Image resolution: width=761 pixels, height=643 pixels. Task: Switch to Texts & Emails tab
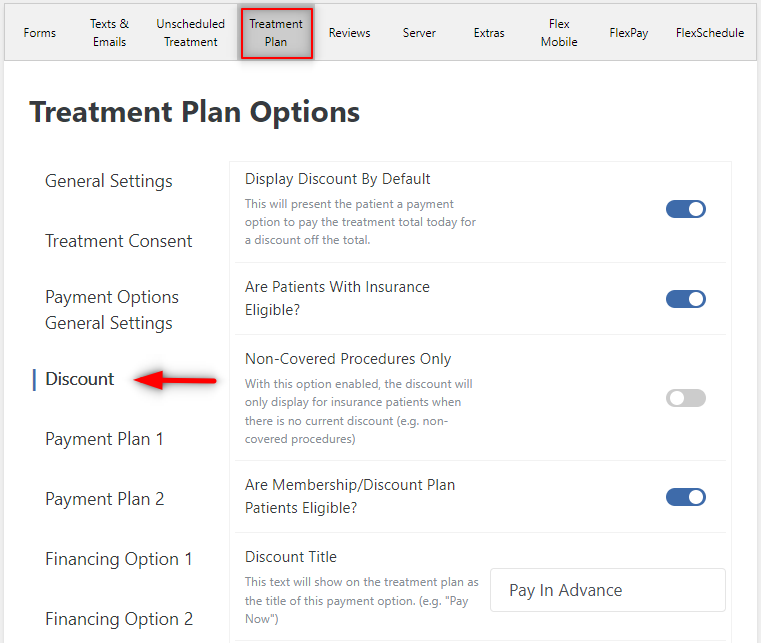(x=109, y=33)
